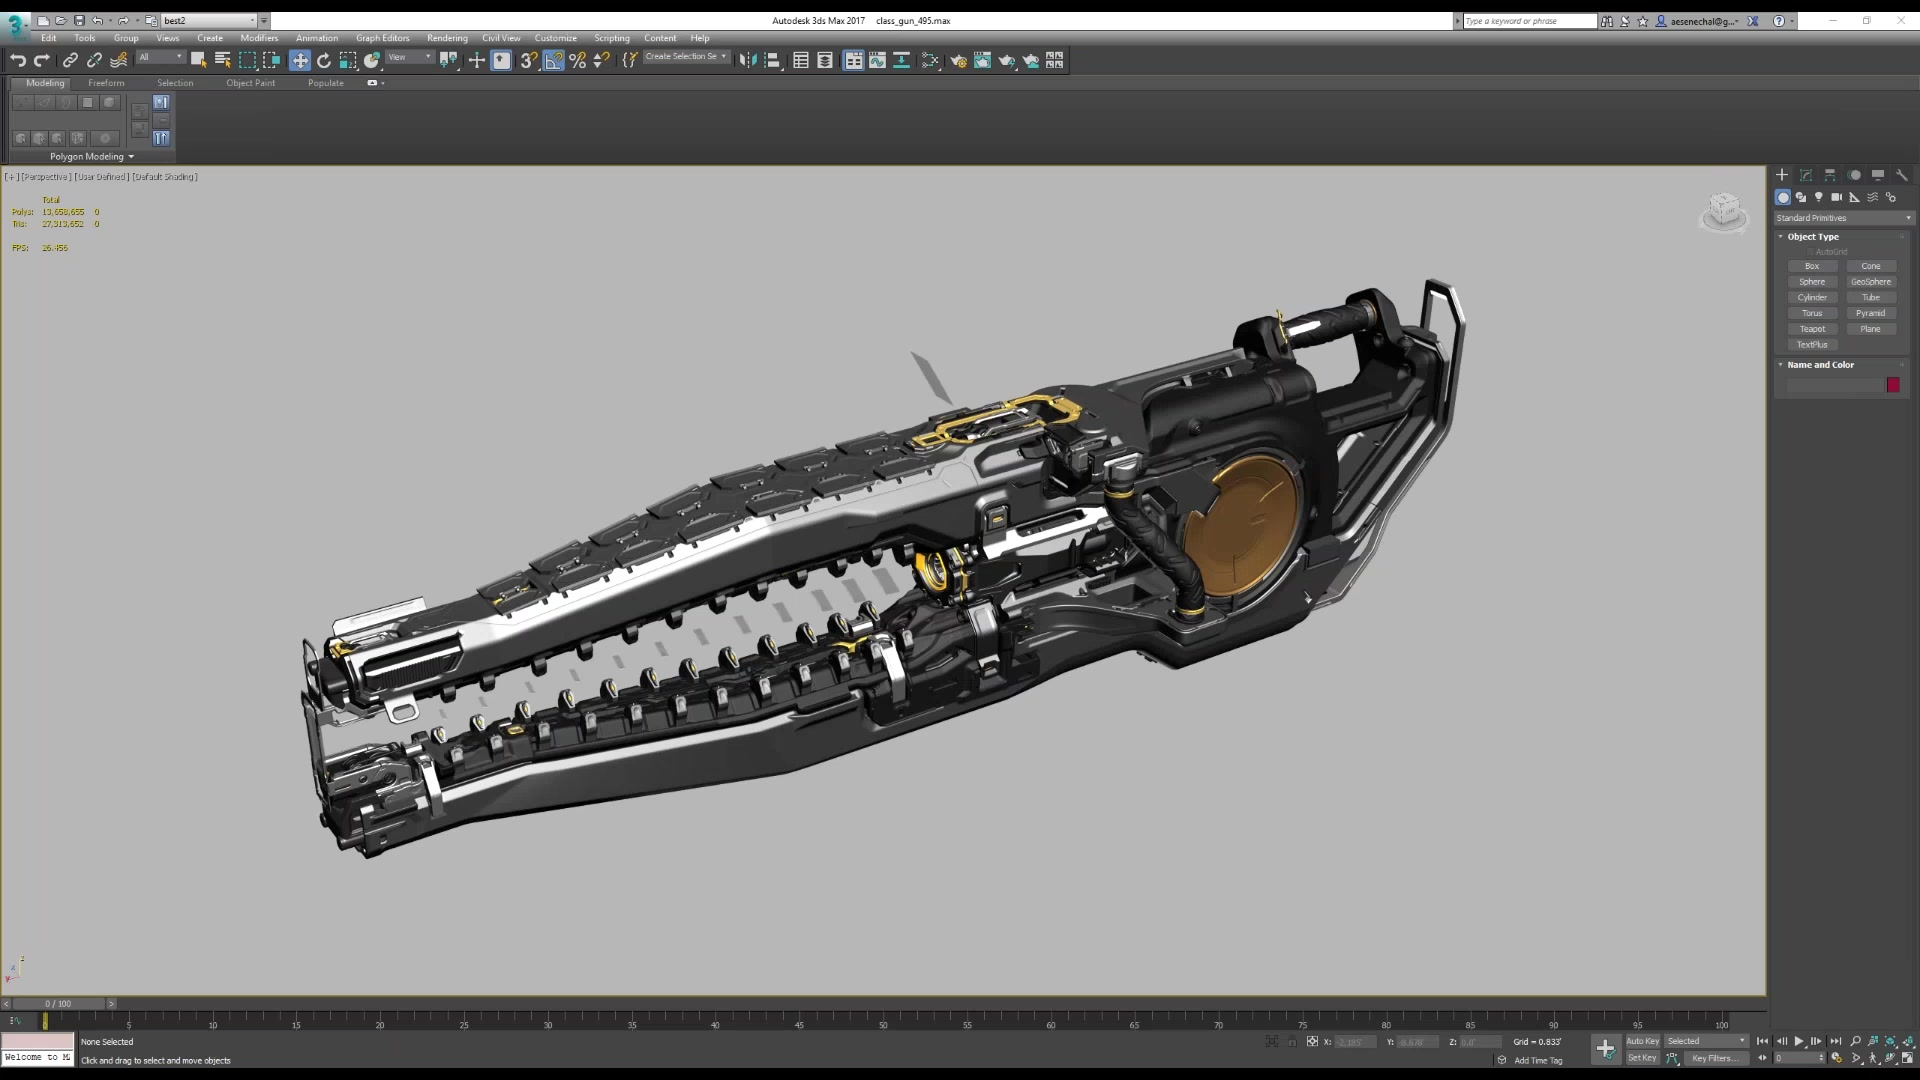The width and height of the screenshot is (1920, 1080).
Task: Open the Selected filter dropdown near Auto Key
Action: click(x=1706, y=1041)
